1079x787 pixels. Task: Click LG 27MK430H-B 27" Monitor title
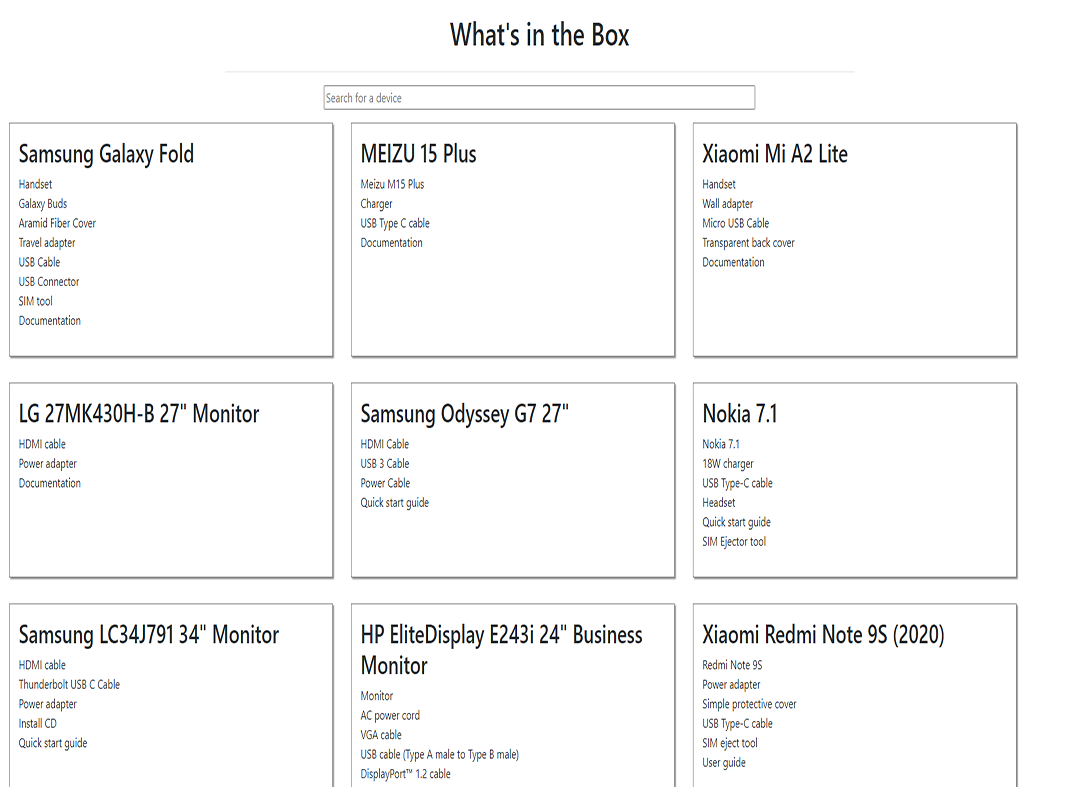(139, 414)
